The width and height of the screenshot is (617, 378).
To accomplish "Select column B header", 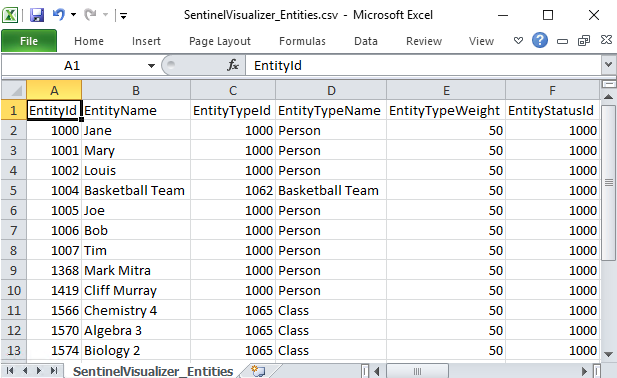I will (136, 90).
